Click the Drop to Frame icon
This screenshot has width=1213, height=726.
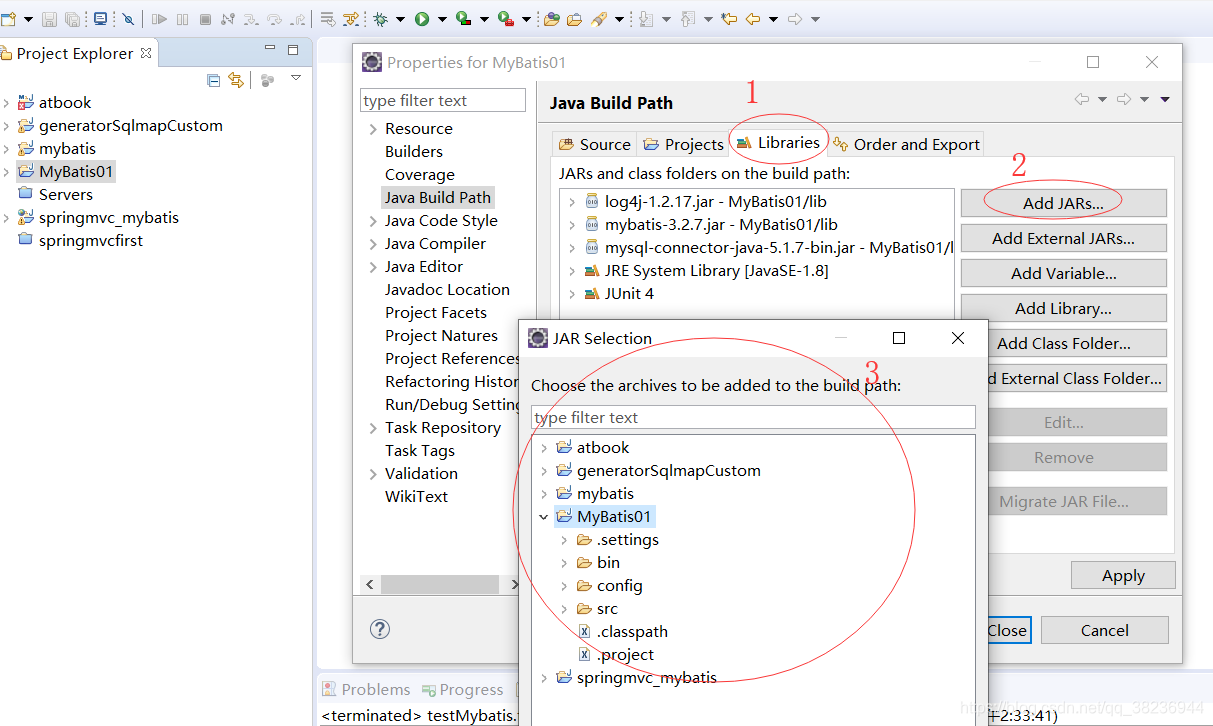click(327, 19)
